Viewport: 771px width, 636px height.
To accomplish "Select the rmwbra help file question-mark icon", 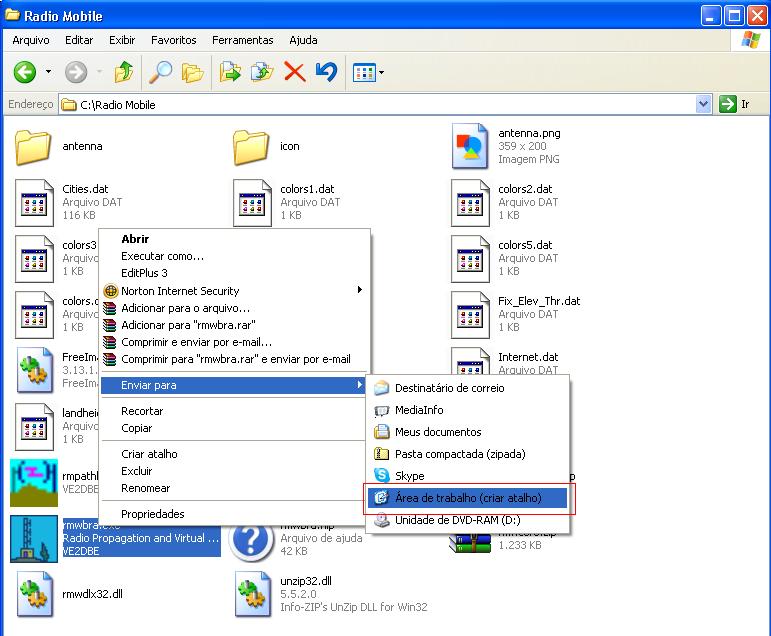I will tap(251, 543).
